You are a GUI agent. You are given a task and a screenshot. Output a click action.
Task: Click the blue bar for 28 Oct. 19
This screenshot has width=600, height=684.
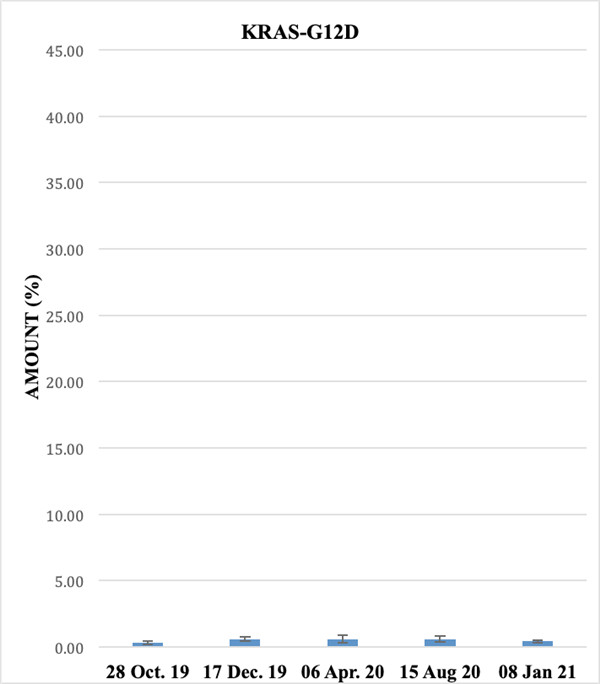(148, 645)
